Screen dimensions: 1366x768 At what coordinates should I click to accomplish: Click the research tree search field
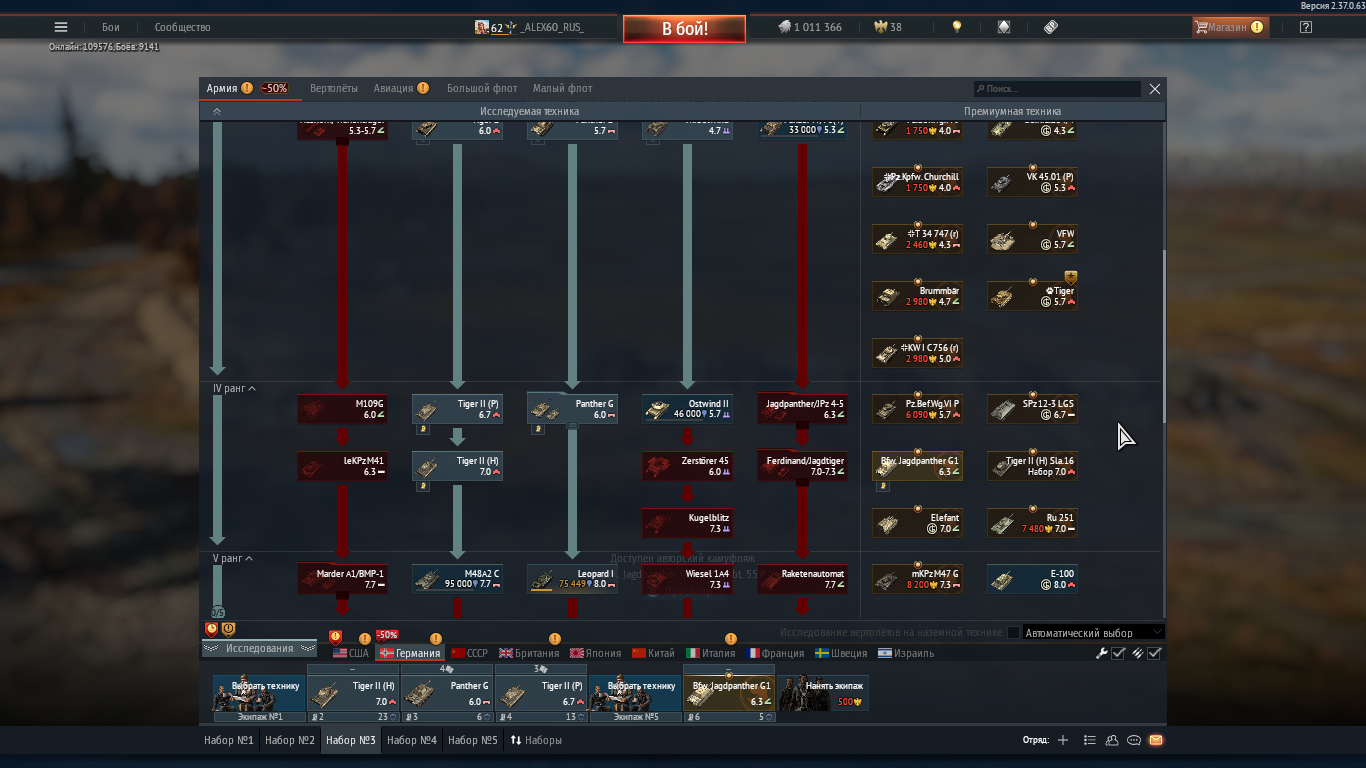1057,89
